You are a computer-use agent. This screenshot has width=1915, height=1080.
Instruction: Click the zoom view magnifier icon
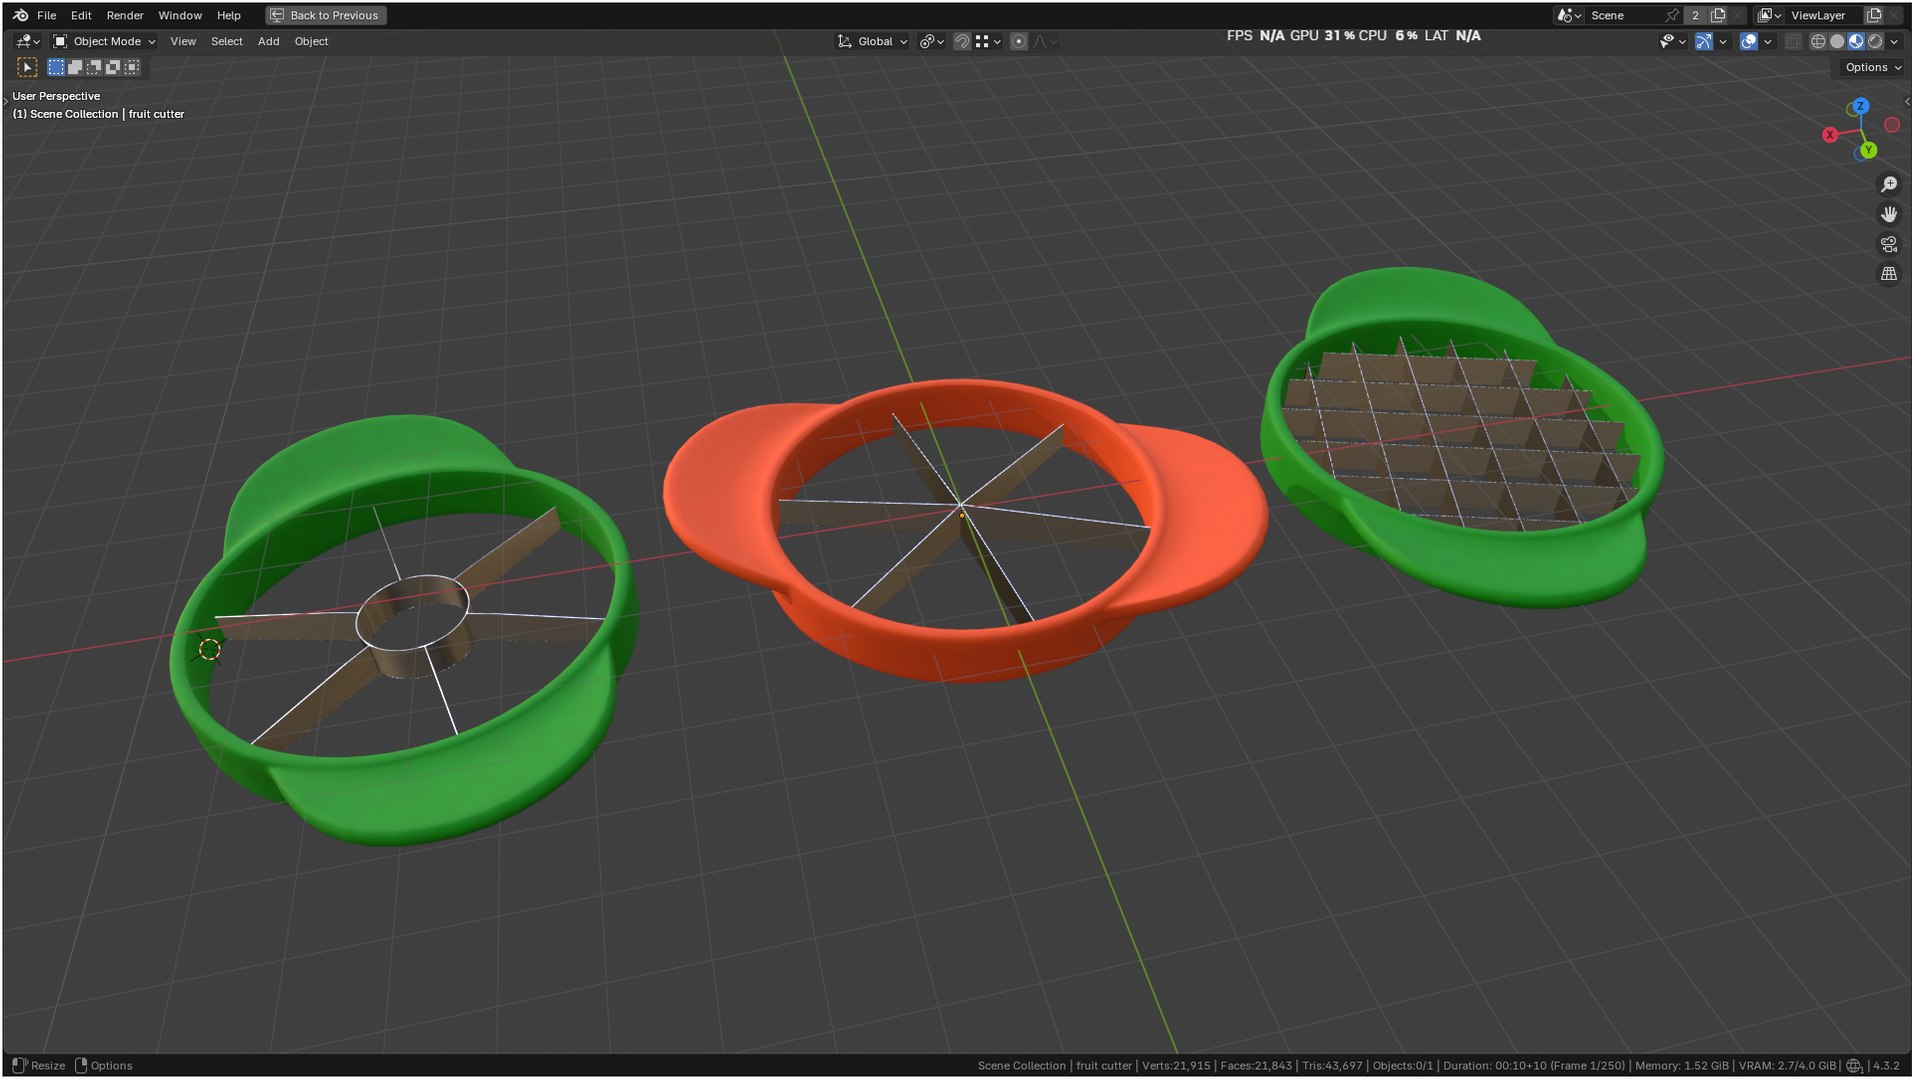pos(1889,185)
